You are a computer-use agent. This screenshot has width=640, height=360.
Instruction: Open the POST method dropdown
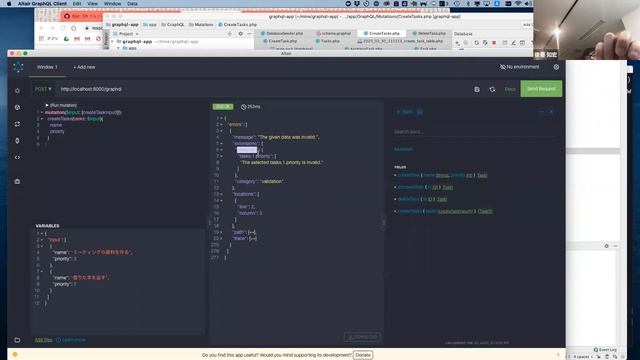tap(43, 89)
